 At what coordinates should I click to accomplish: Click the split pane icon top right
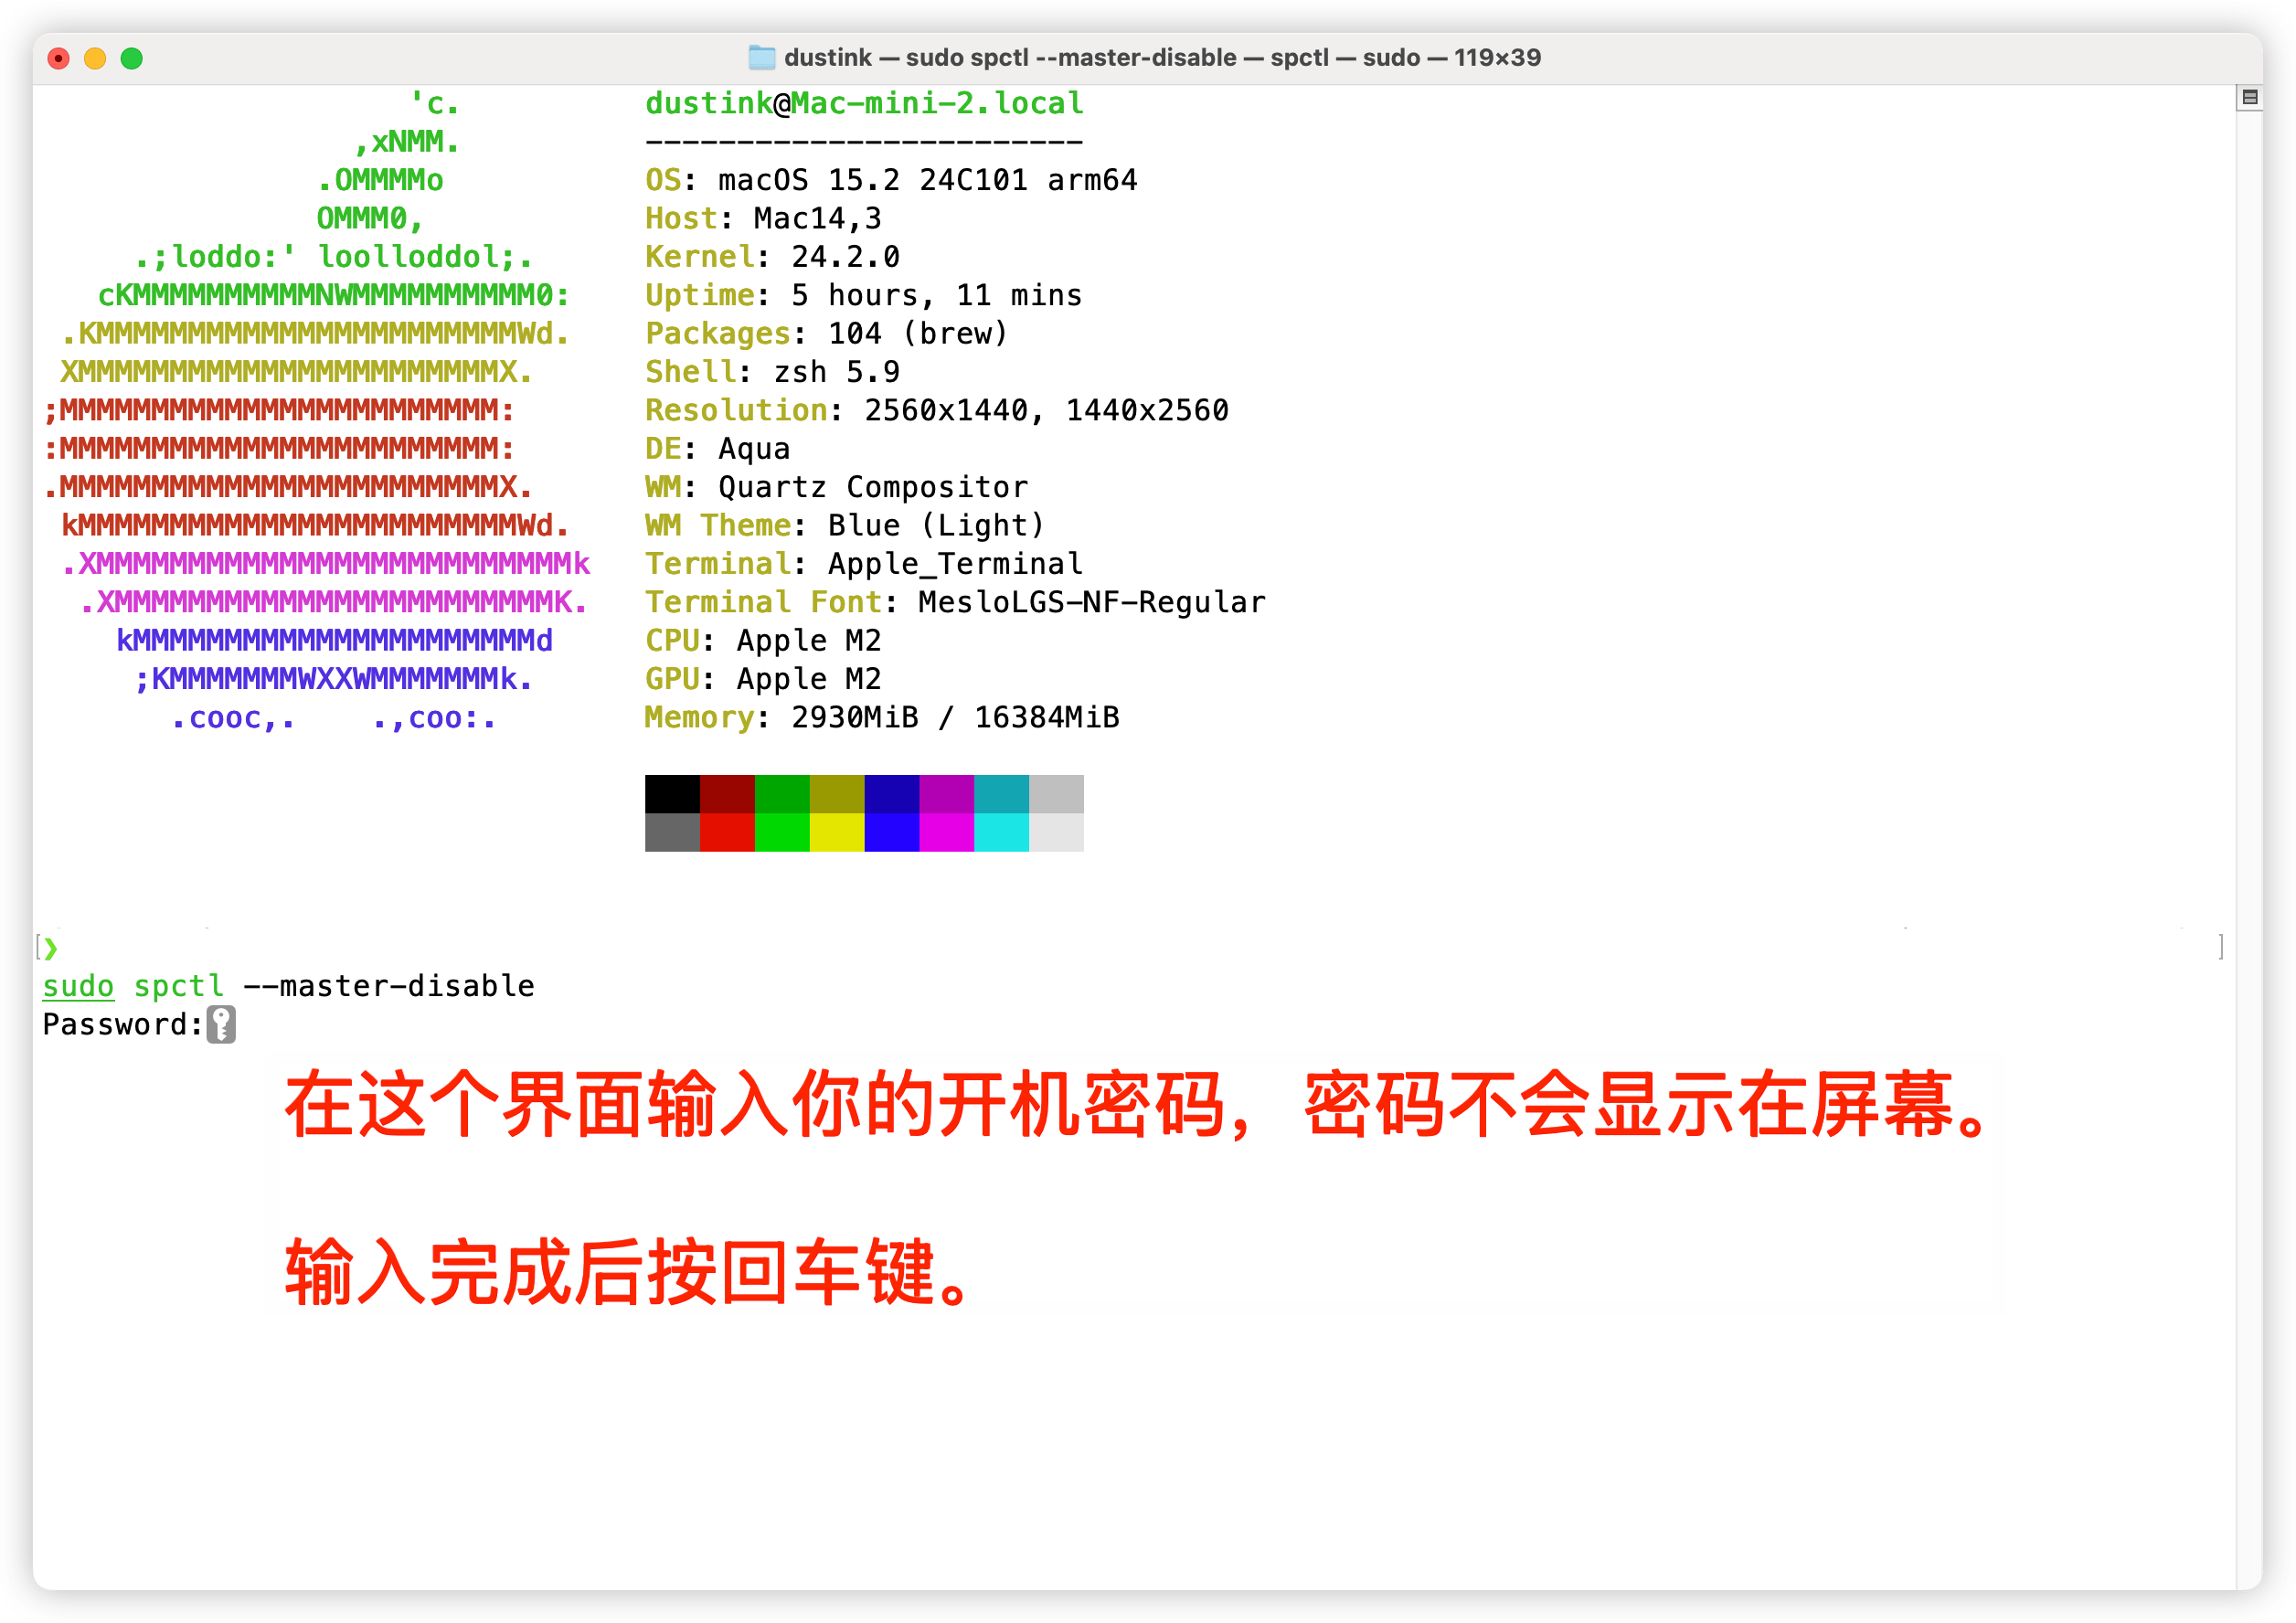pos(2249,97)
